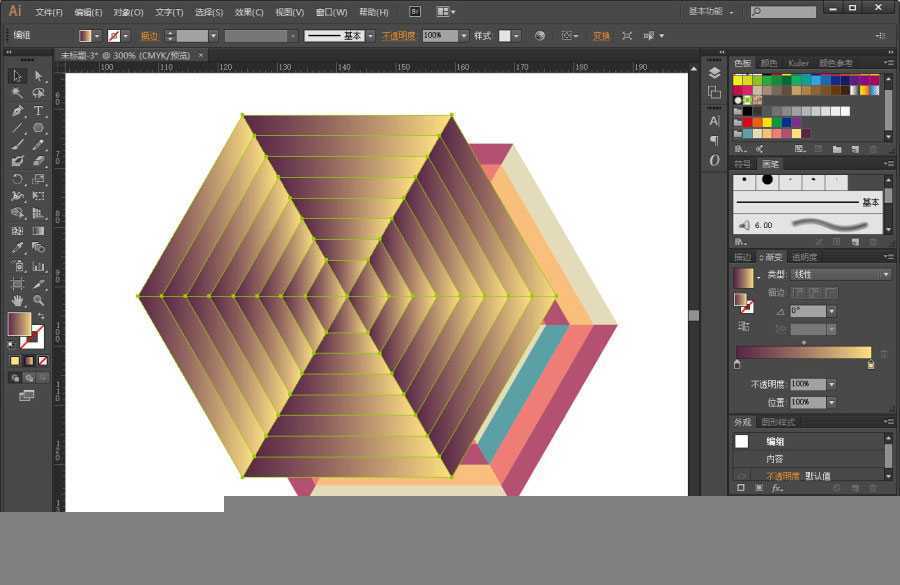Select the Type tool
Image resolution: width=900 pixels, height=585 pixels.
tap(38, 111)
